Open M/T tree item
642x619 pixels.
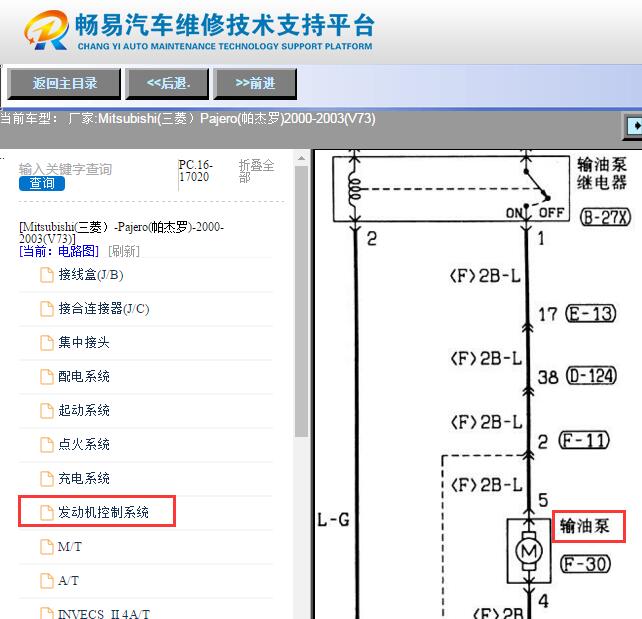70,547
